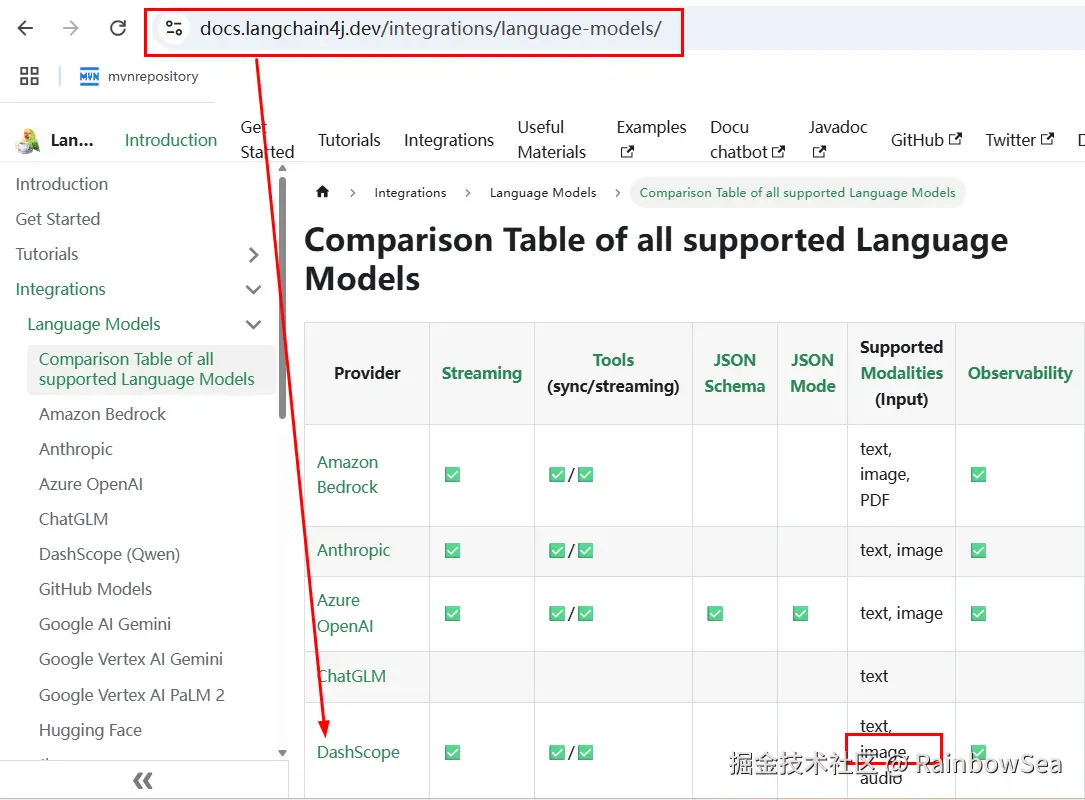1085x800 pixels.
Task: Select DashScope (Qwen) in the sidebar
Action: point(109,554)
